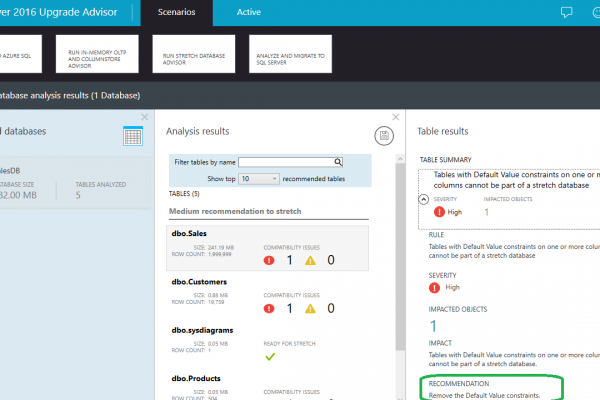Click impacted objects count in table summary
This screenshot has width=600, height=400.
[x=486, y=212]
